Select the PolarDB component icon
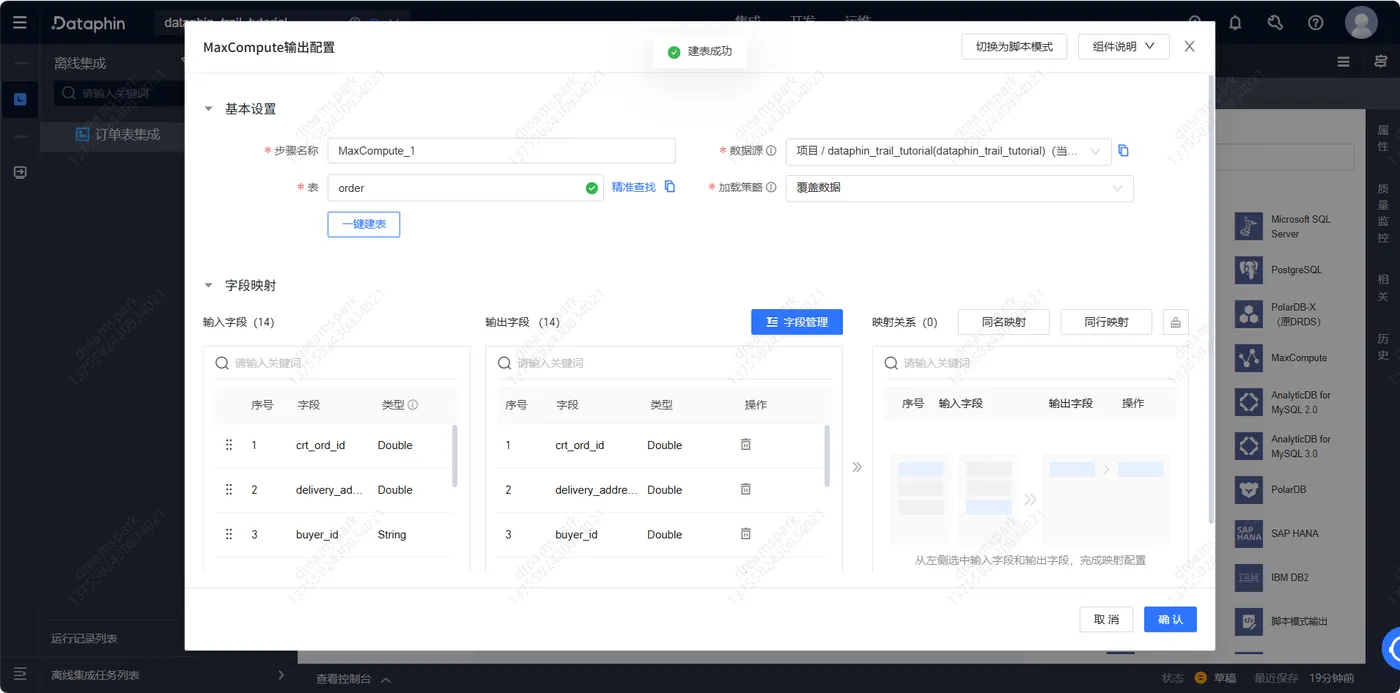The height and width of the screenshot is (693, 1400). pos(1249,490)
